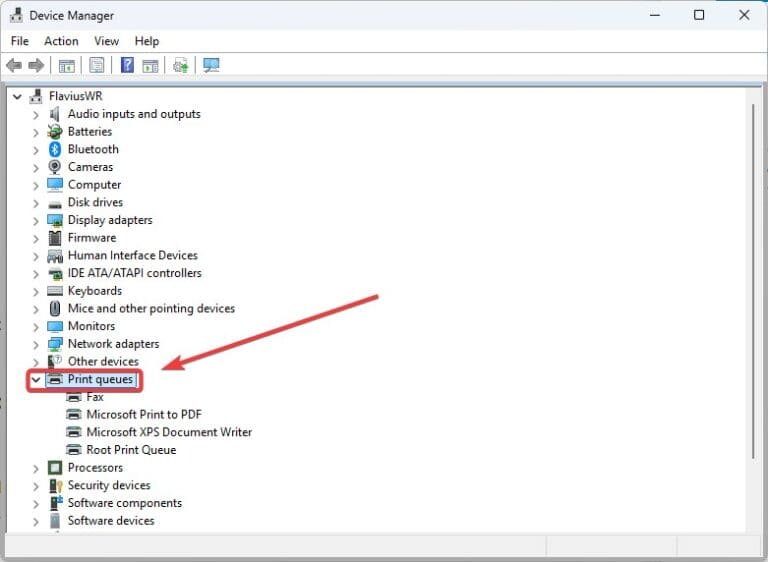Toggle action pane toolbar icon
Image resolution: width=768 pixels, height=562 pixels.
150,65
